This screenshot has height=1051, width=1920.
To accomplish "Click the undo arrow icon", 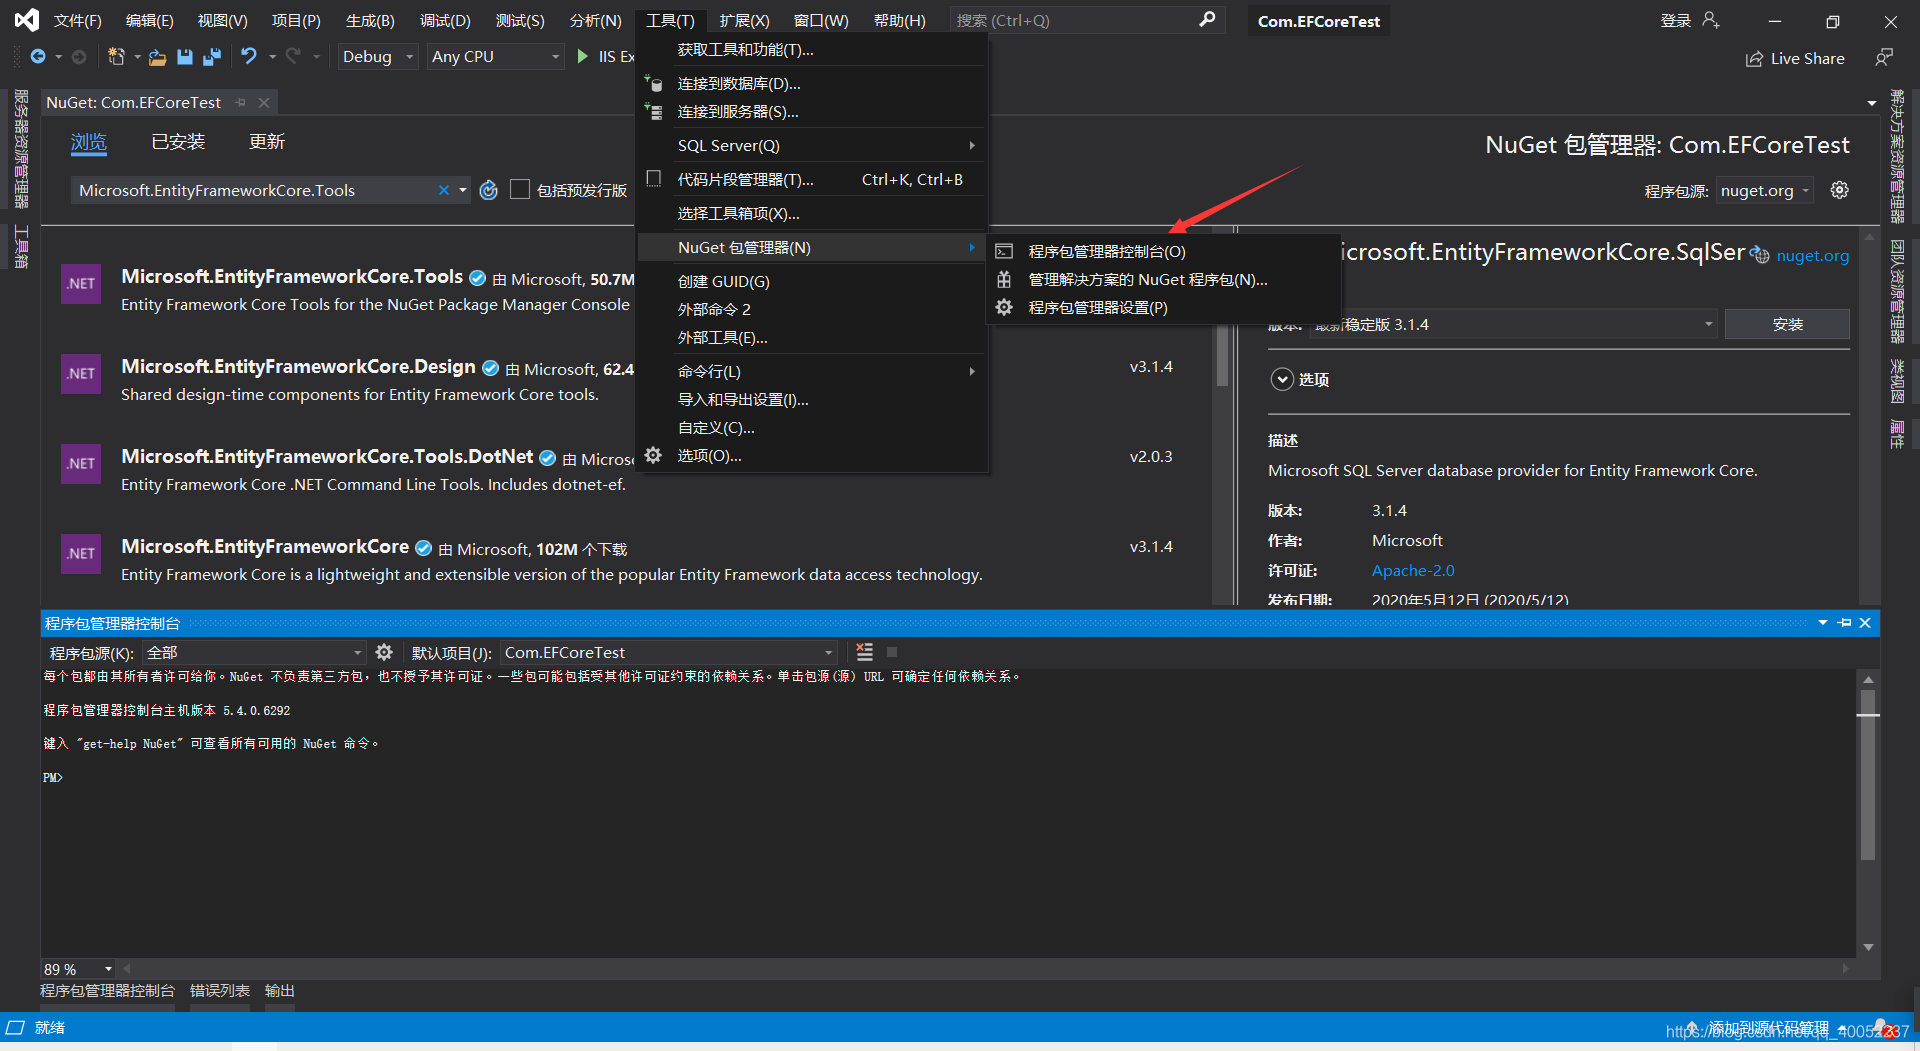I will click(248, 57).
